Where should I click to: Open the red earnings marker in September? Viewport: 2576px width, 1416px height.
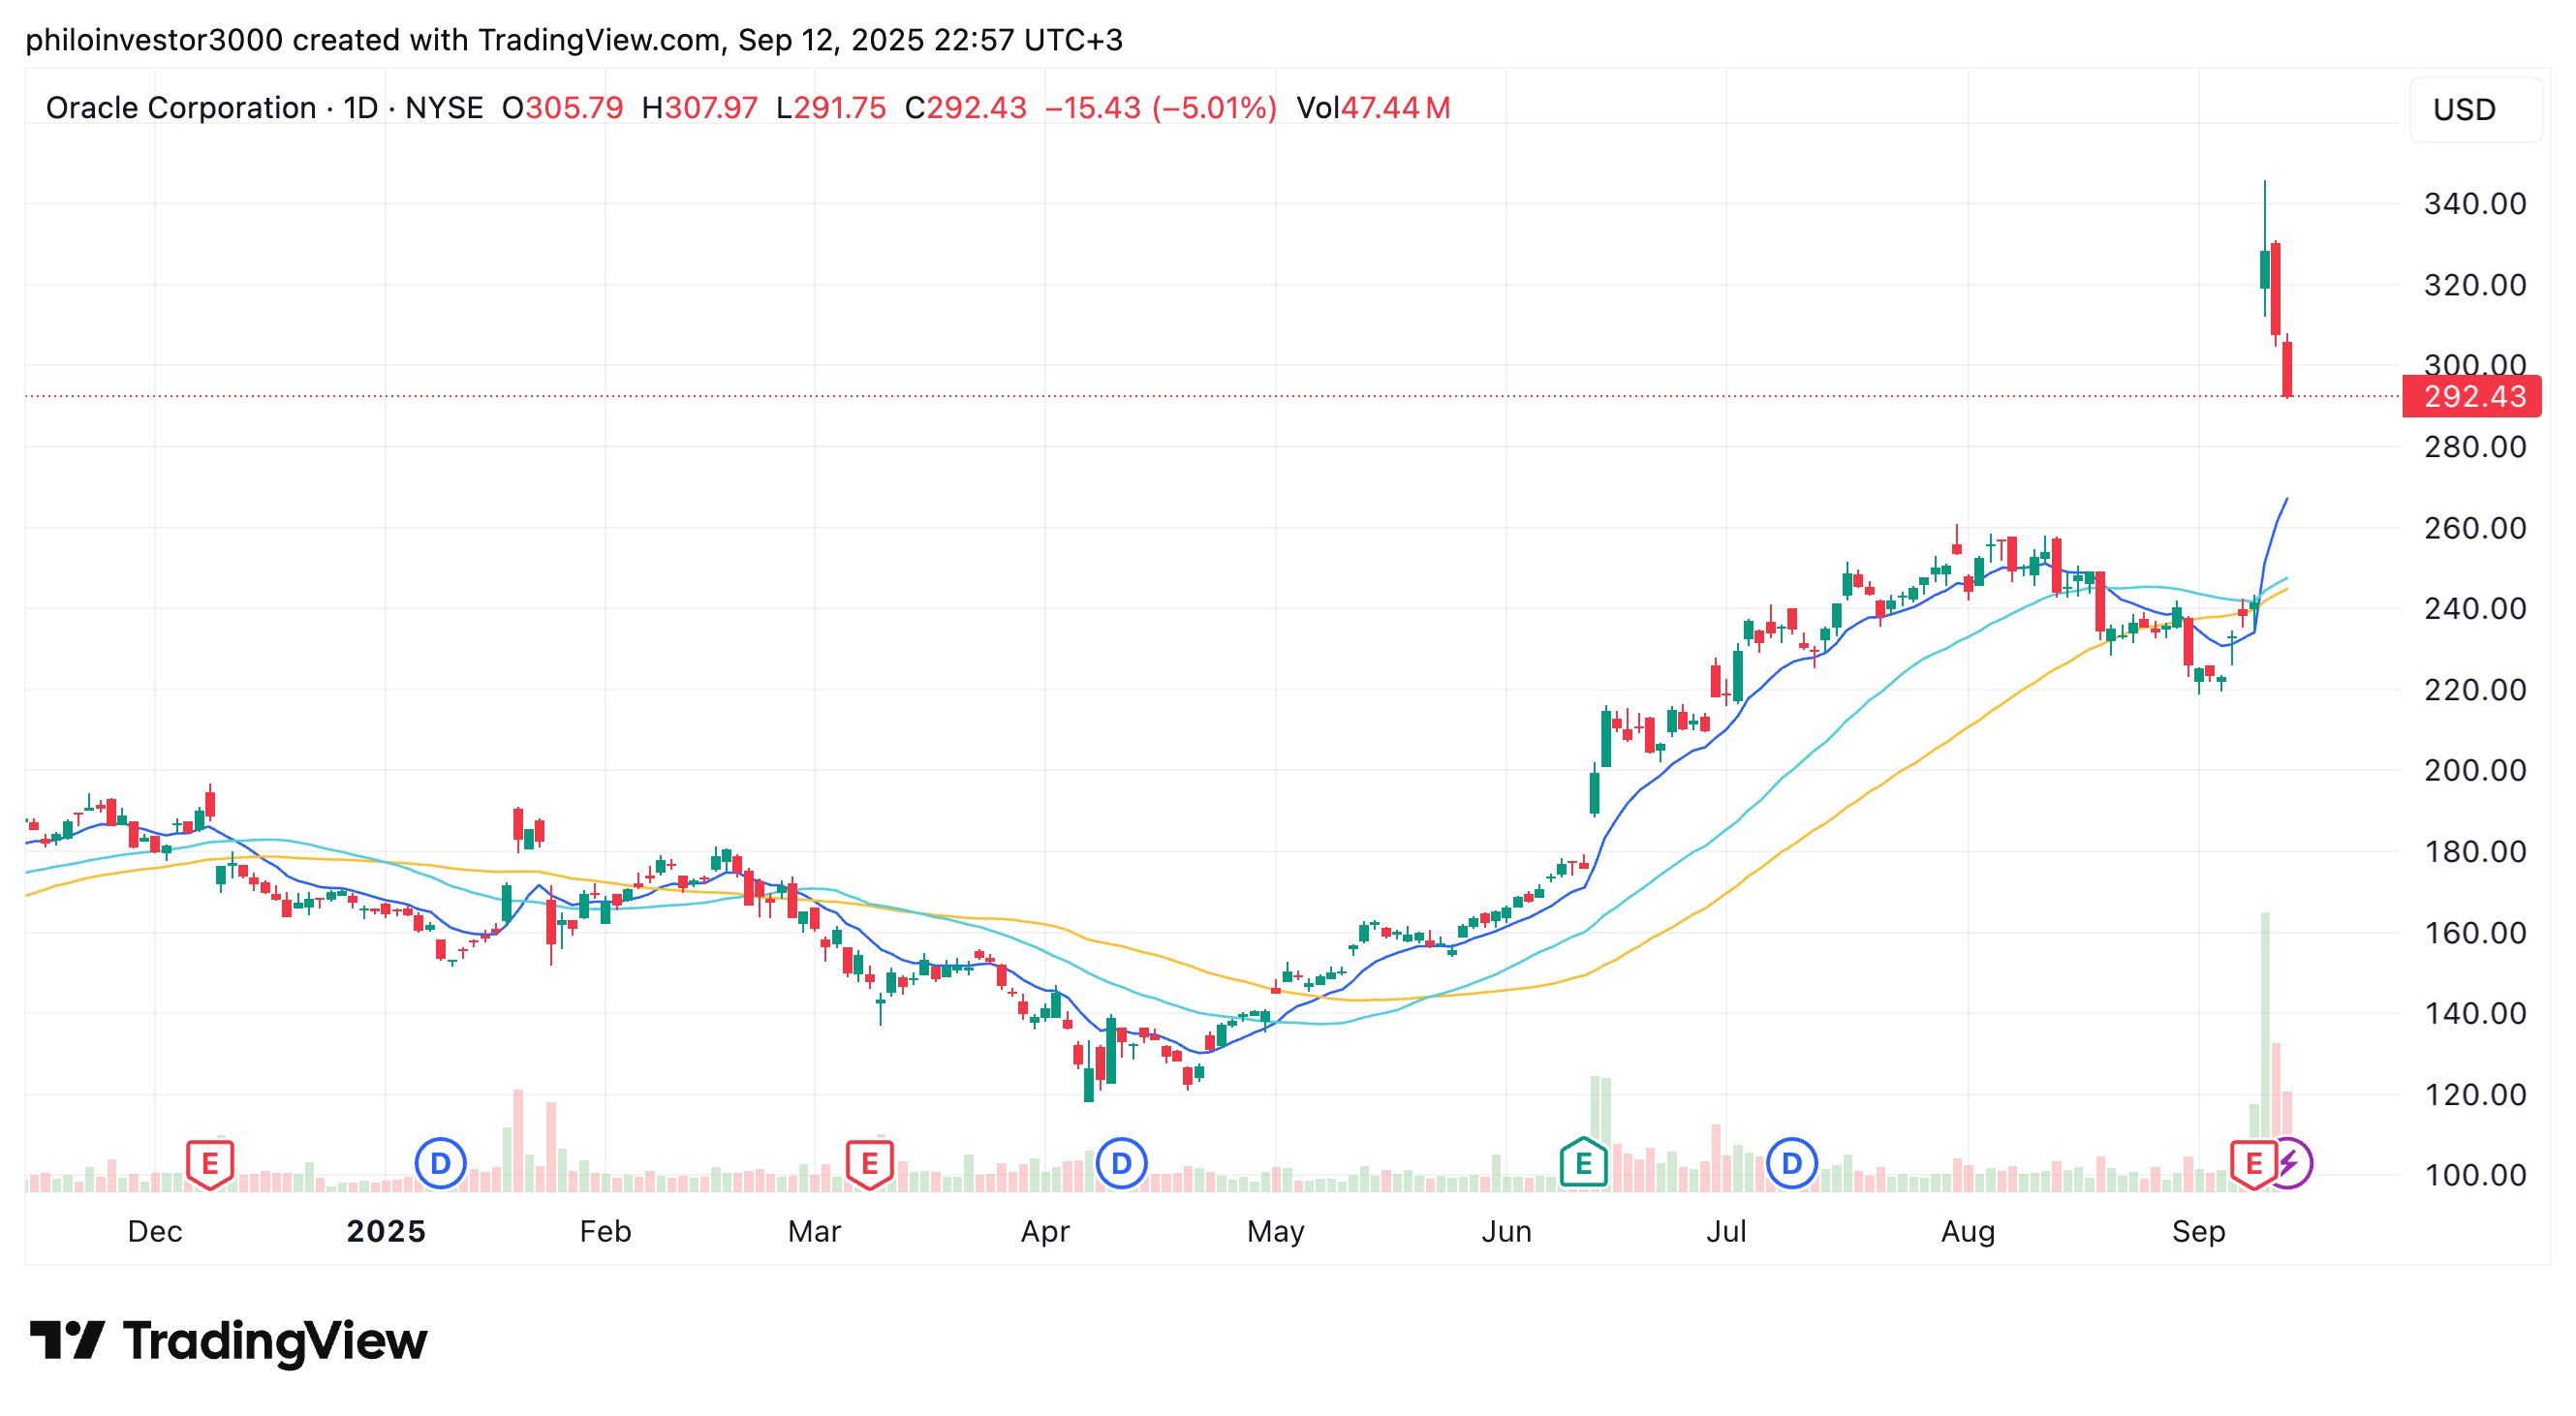coord(2253,1163)
